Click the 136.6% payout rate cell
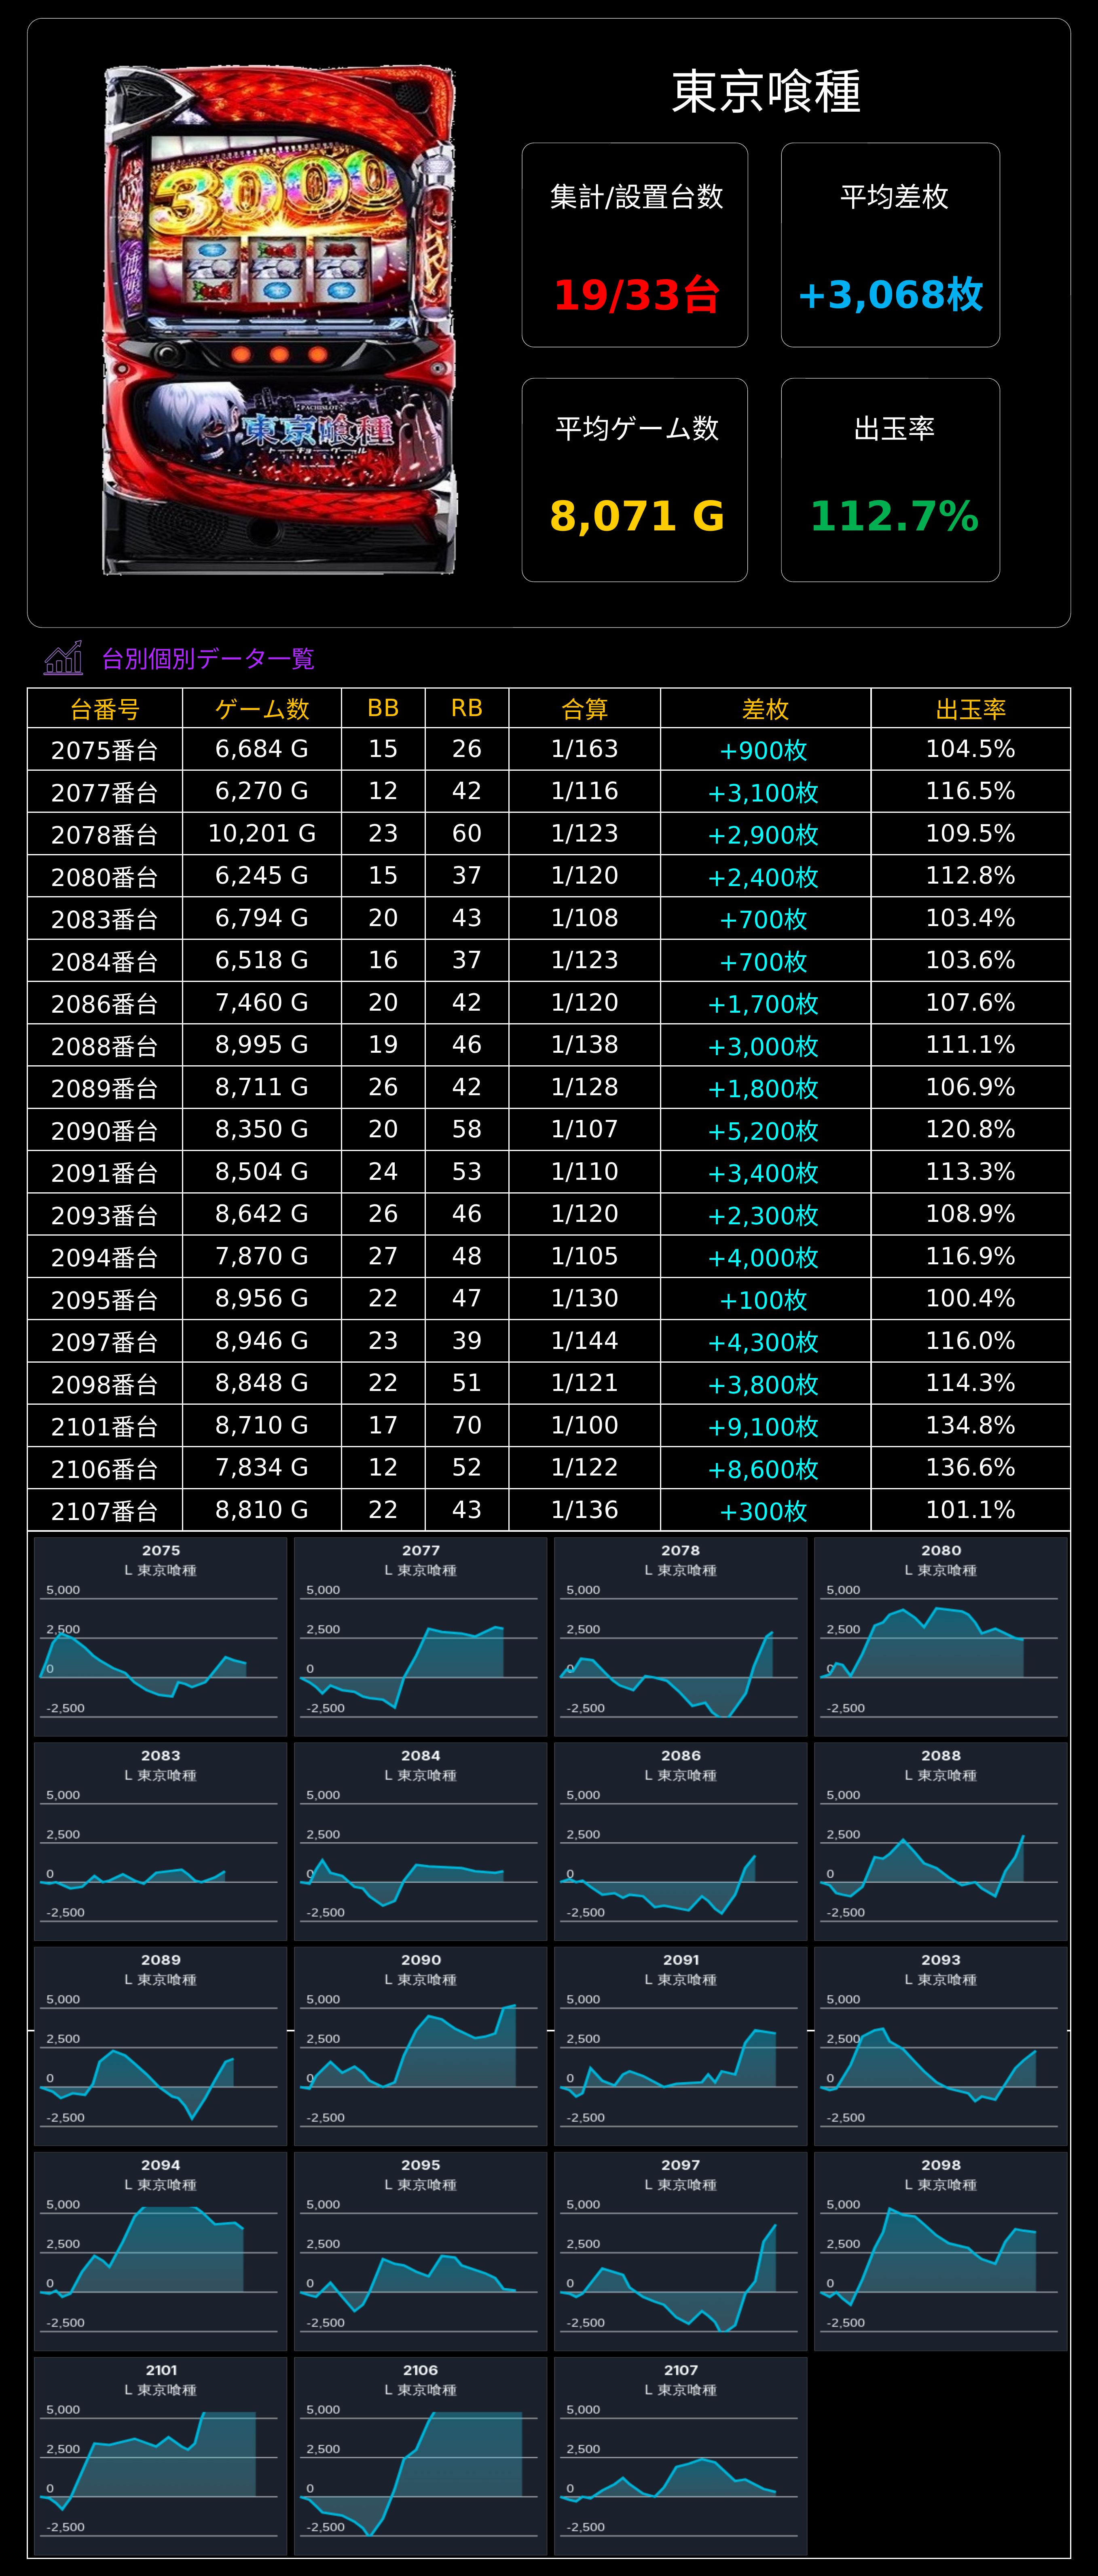Viewport: 1098px width, 2576px height. [x=971, y=1468]
